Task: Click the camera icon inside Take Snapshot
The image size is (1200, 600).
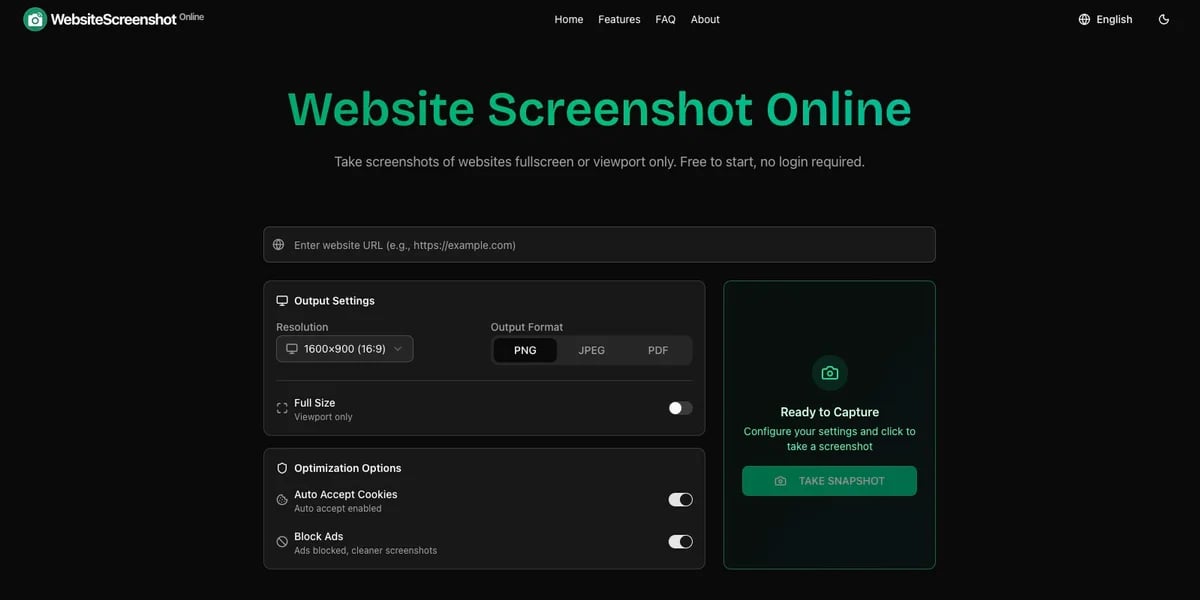Action: click(x=781, y=481)
